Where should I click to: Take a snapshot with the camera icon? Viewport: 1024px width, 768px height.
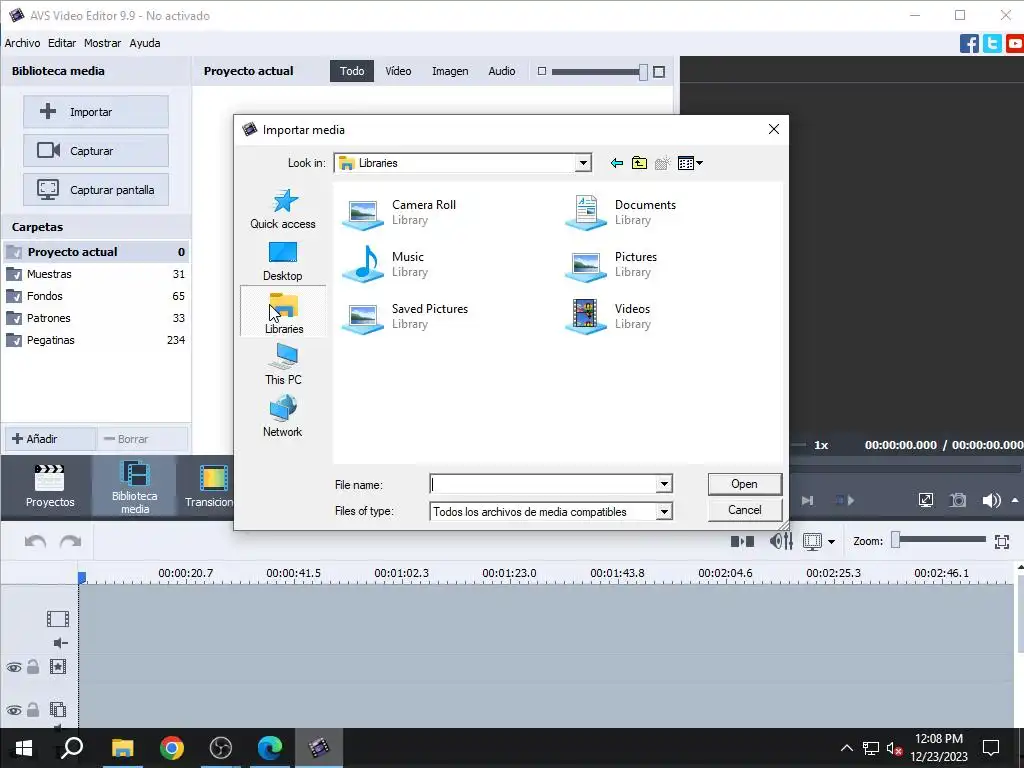958,500
